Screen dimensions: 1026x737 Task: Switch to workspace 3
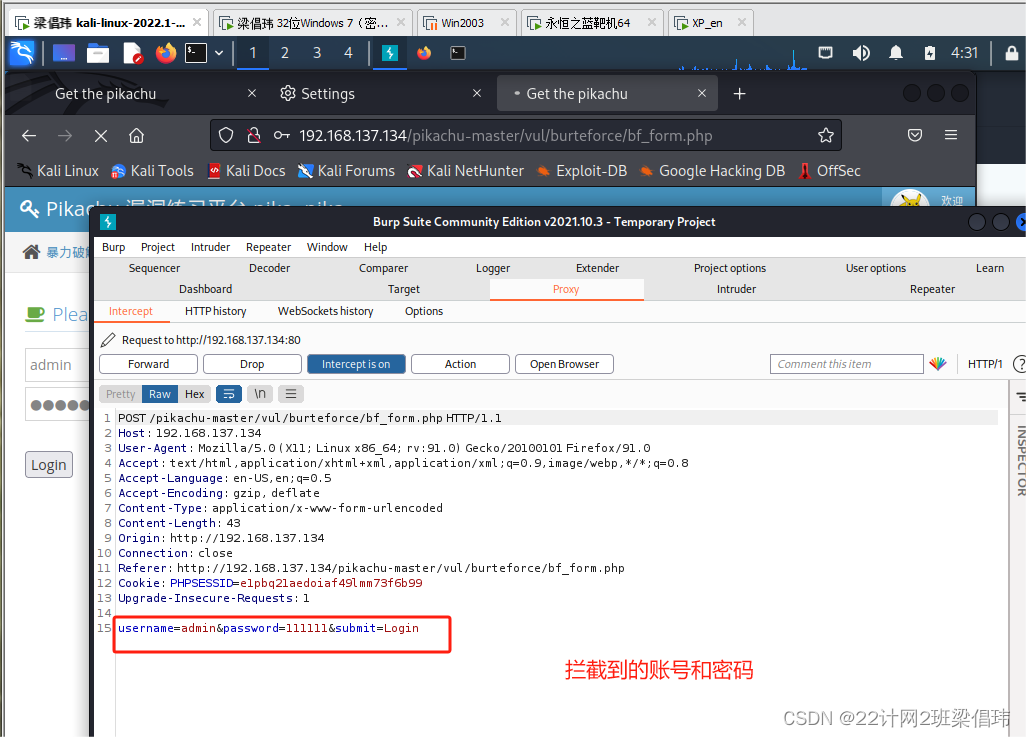[317, 53]
